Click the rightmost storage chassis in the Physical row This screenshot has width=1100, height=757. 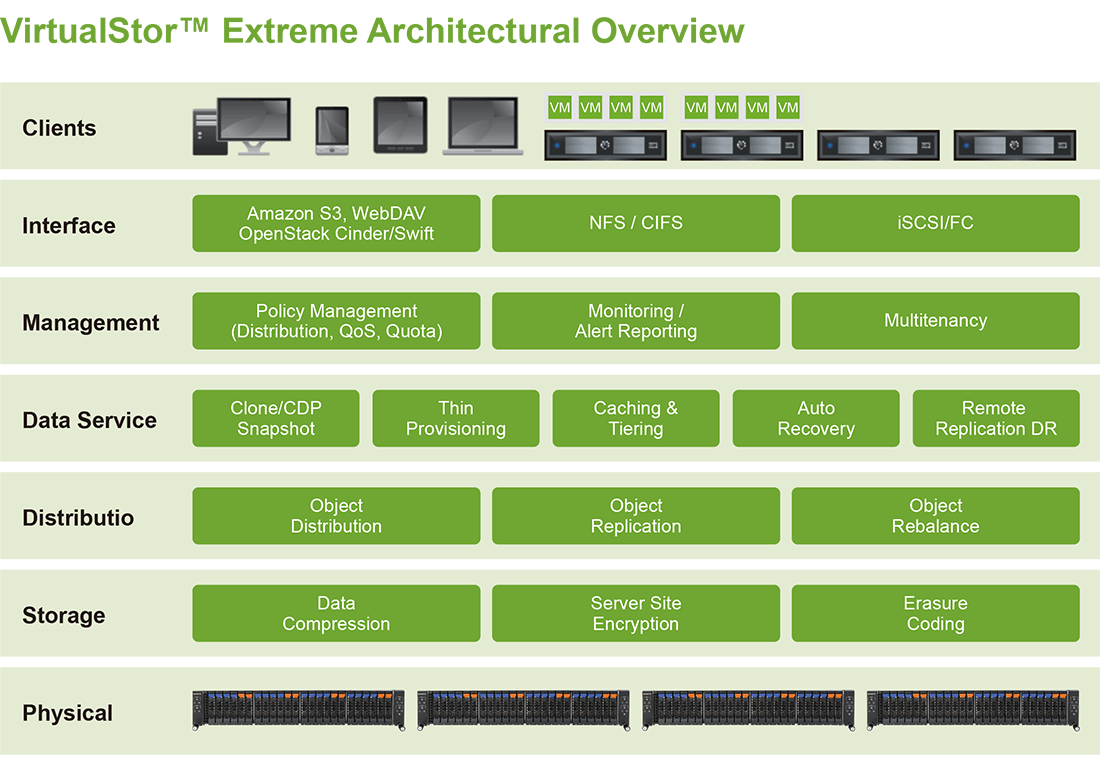pos(973,710)
